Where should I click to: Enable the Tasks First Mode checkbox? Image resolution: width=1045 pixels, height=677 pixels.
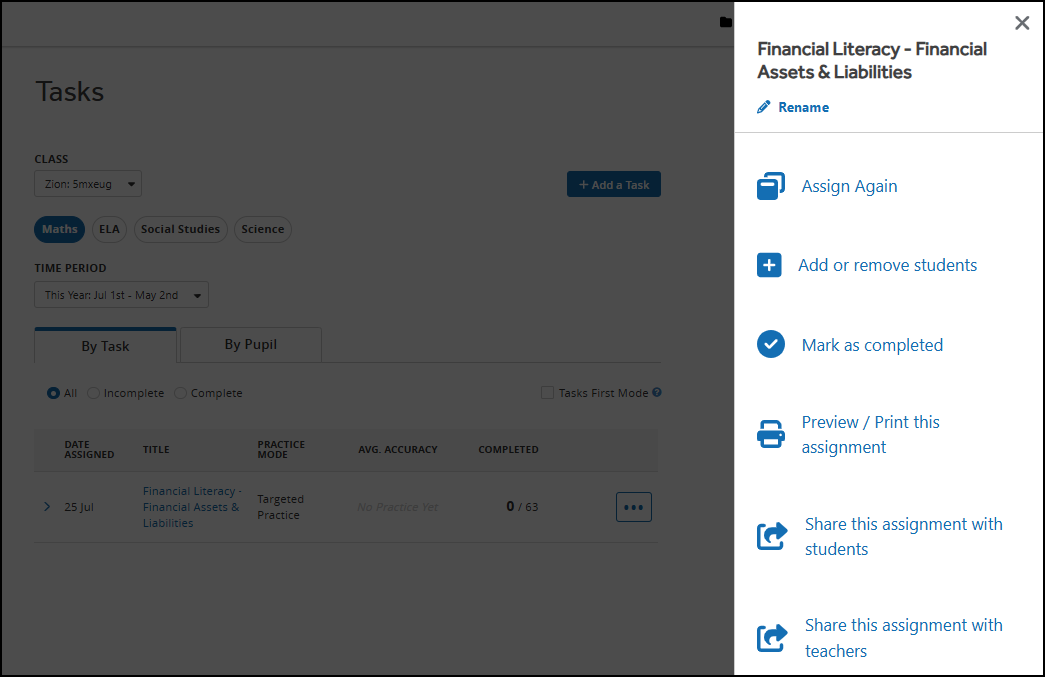(x=547, y=393)
